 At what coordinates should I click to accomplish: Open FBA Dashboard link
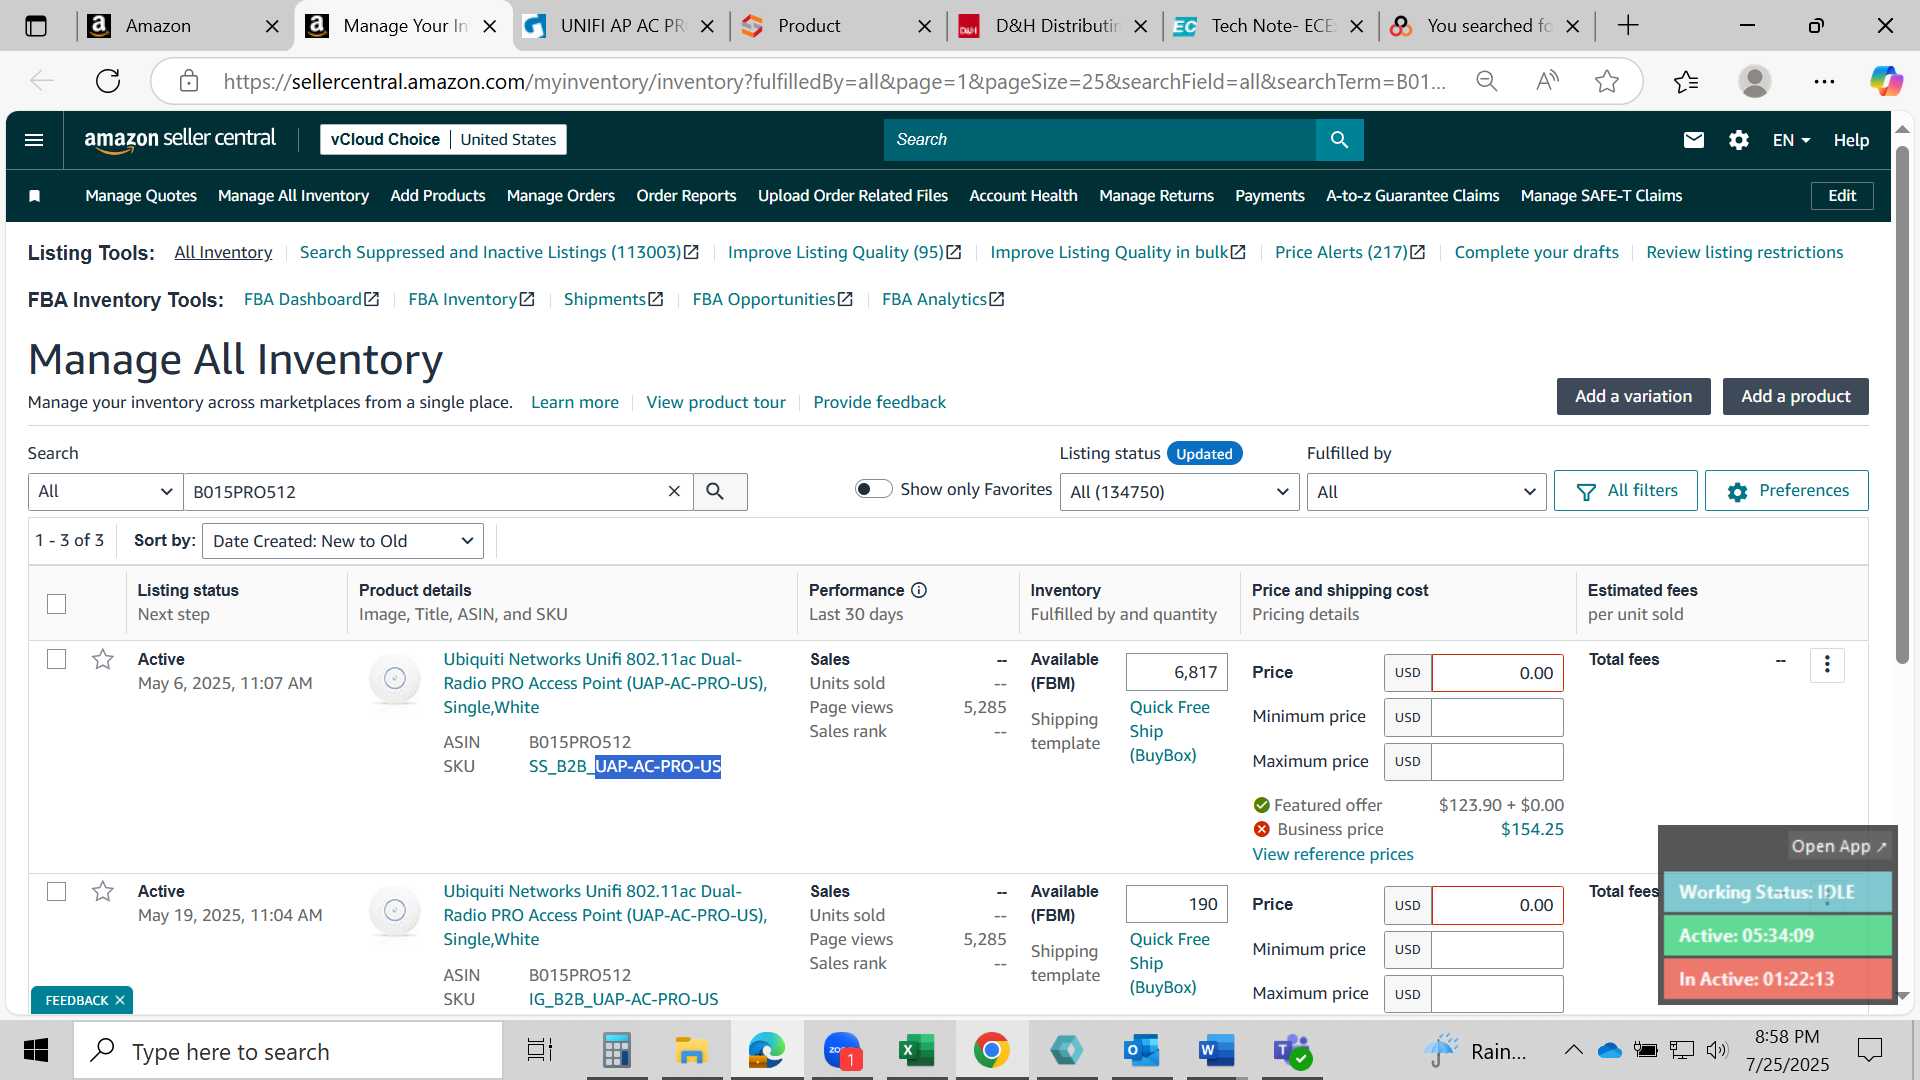point(311,299)
